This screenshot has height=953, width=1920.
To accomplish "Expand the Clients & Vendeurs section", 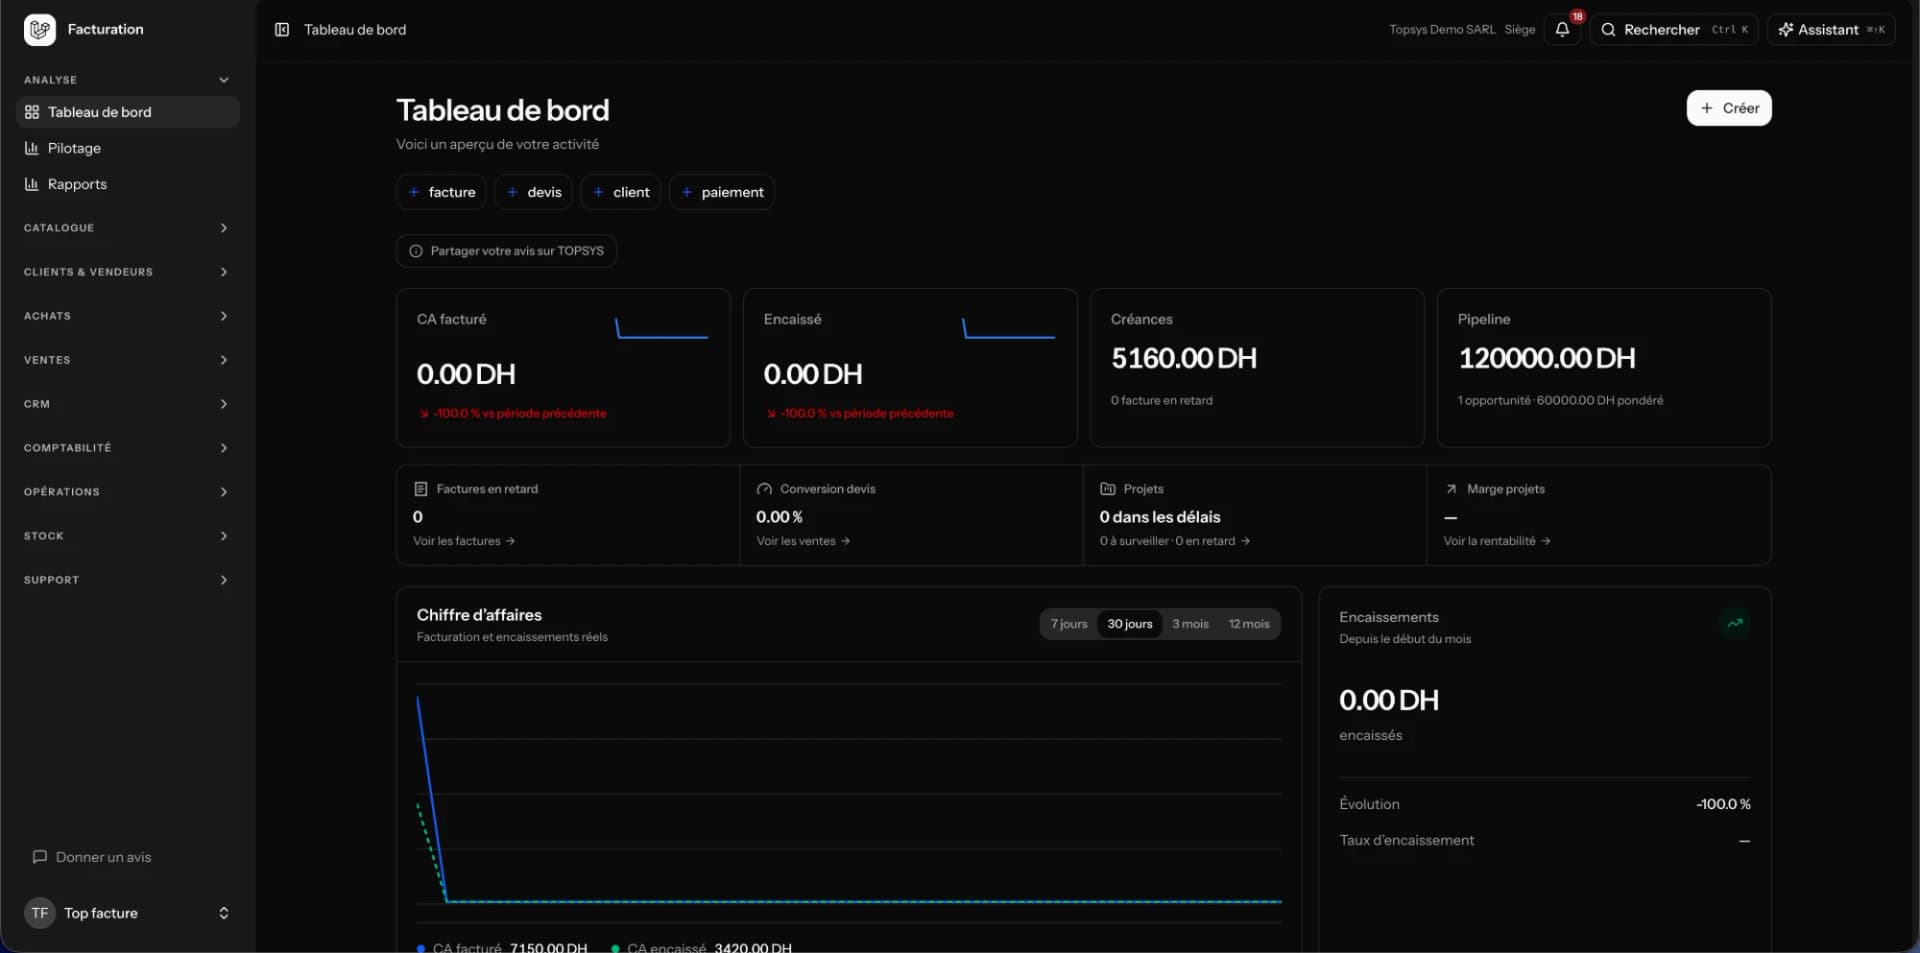I will (x=128, y=272).
